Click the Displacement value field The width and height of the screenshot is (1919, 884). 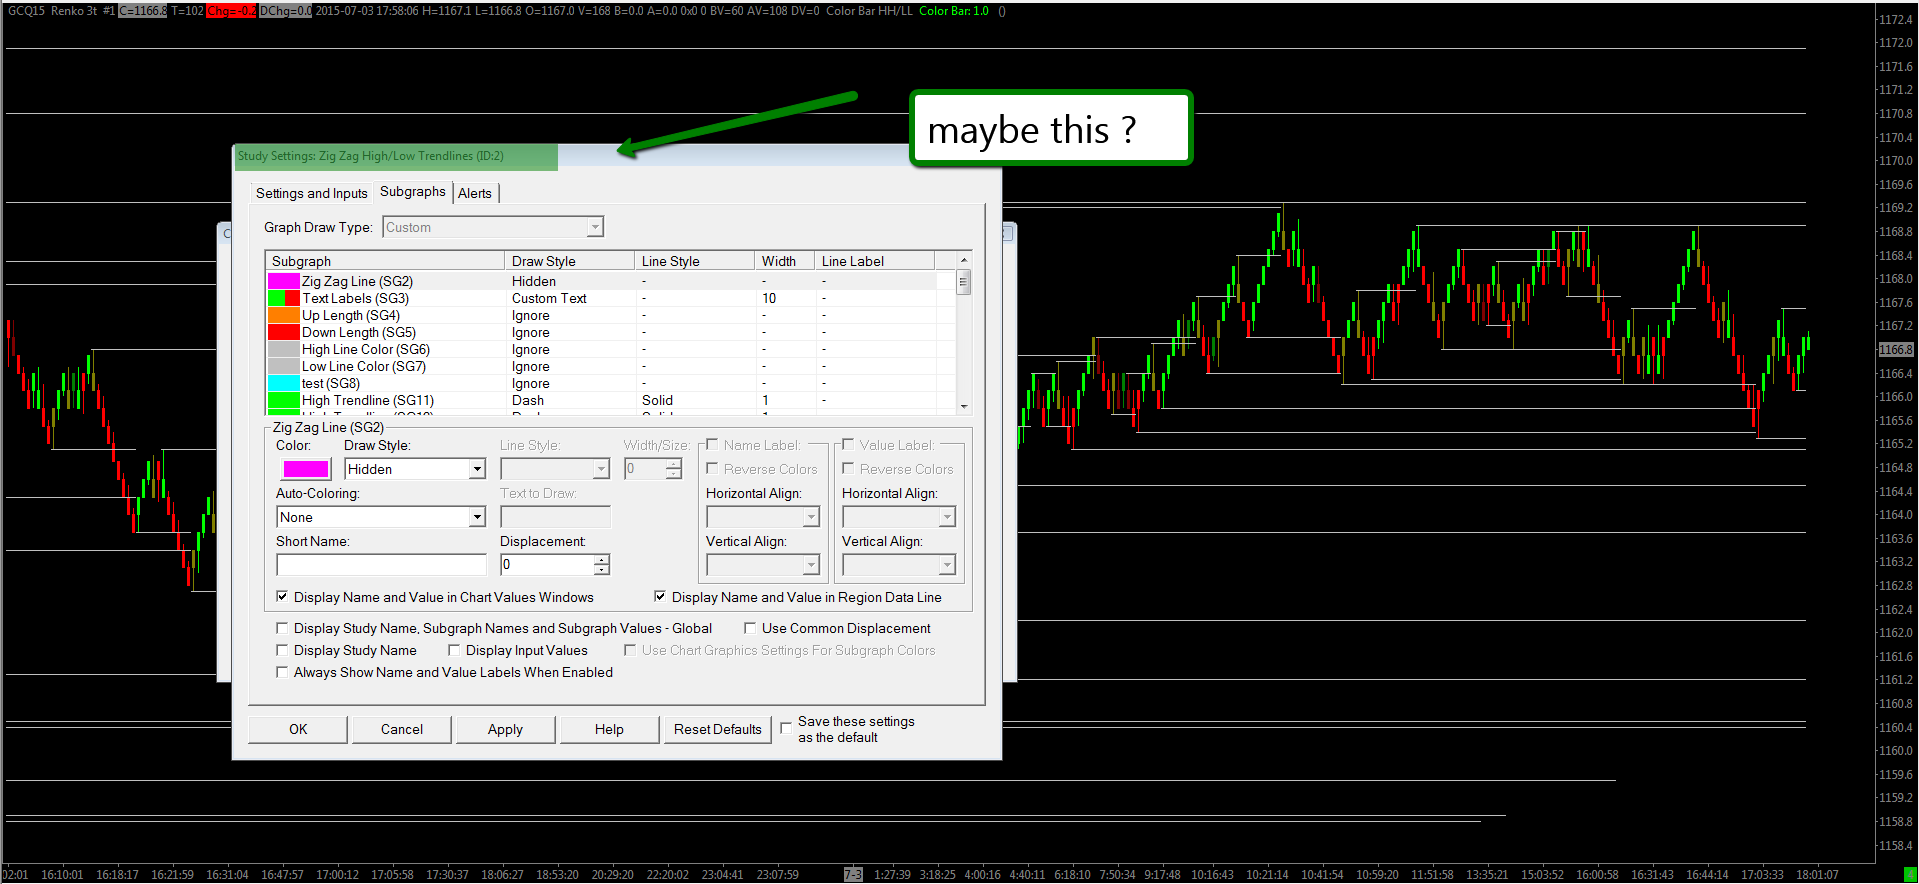(547, 565)
